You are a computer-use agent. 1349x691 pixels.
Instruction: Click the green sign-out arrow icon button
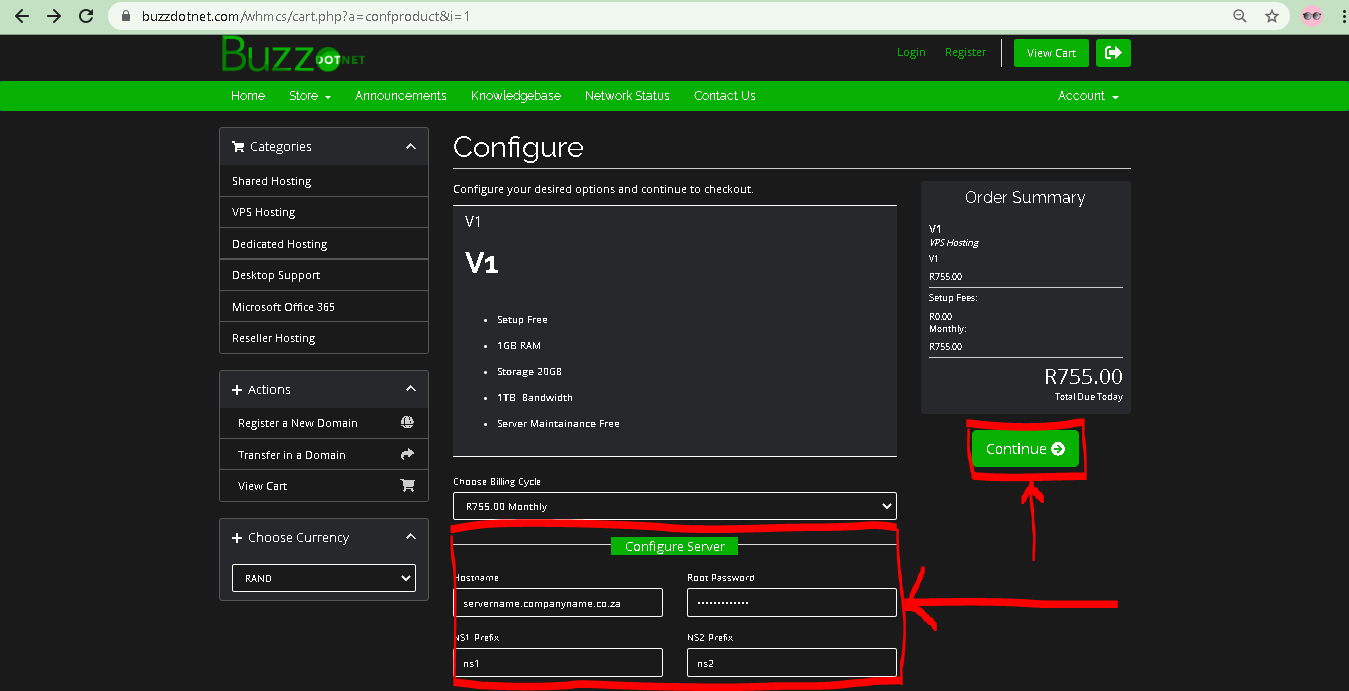pos(1113,53)
